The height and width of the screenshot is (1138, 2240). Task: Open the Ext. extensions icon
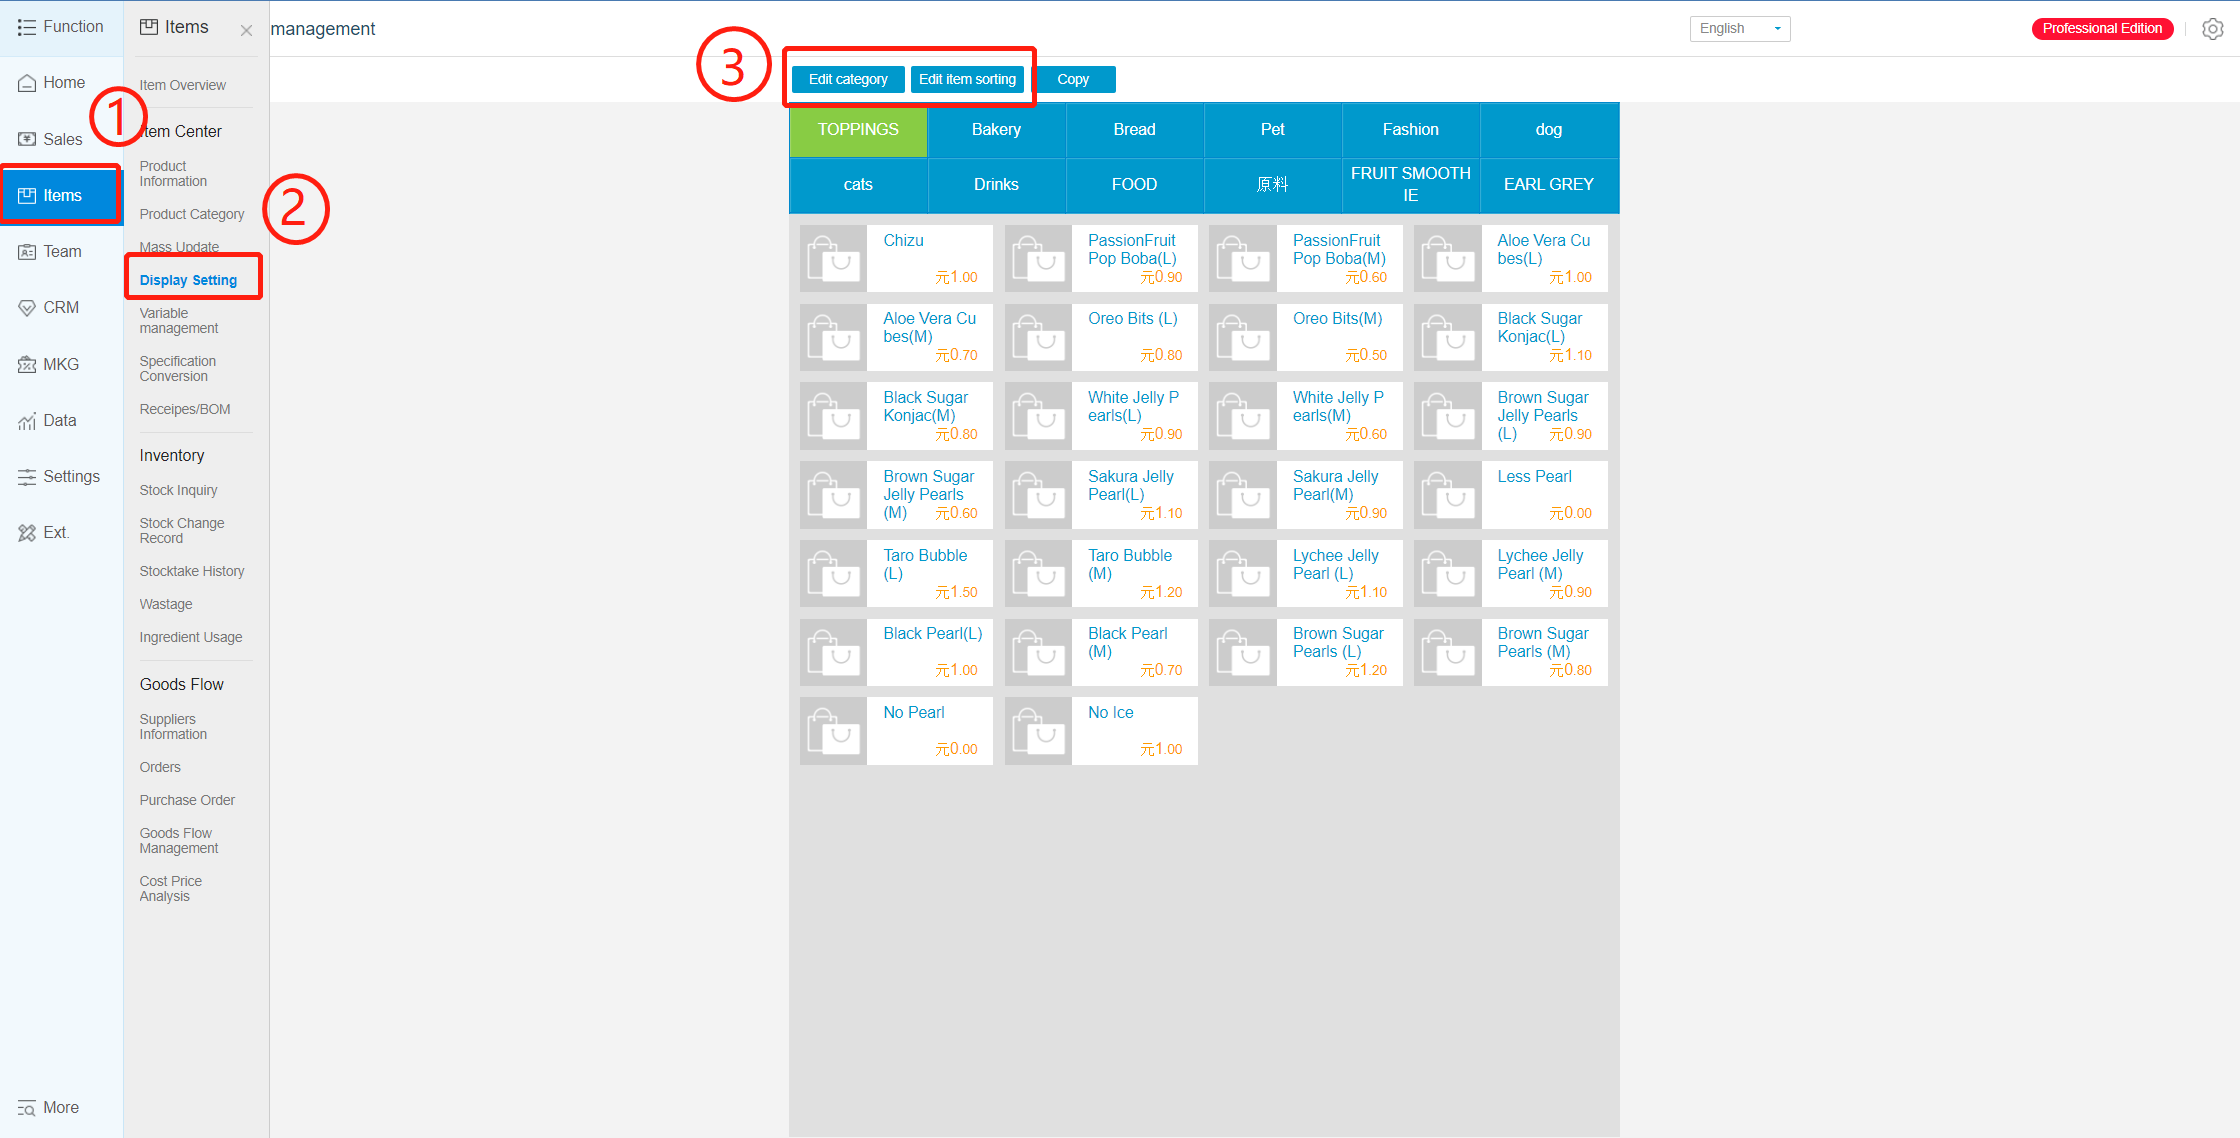[x=27, y=533]
